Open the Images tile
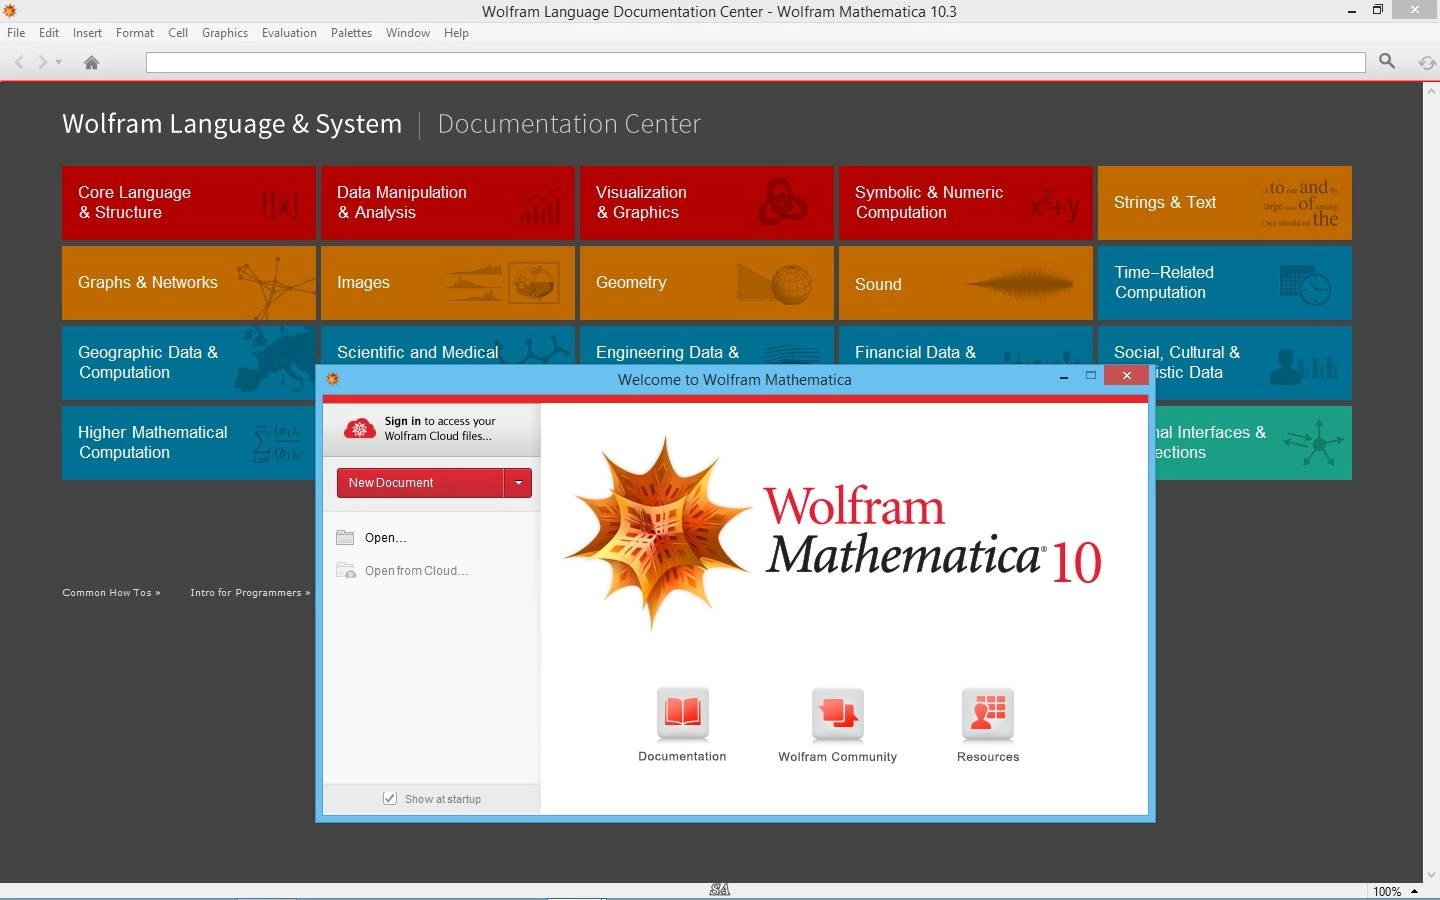 tap(448, 283)
